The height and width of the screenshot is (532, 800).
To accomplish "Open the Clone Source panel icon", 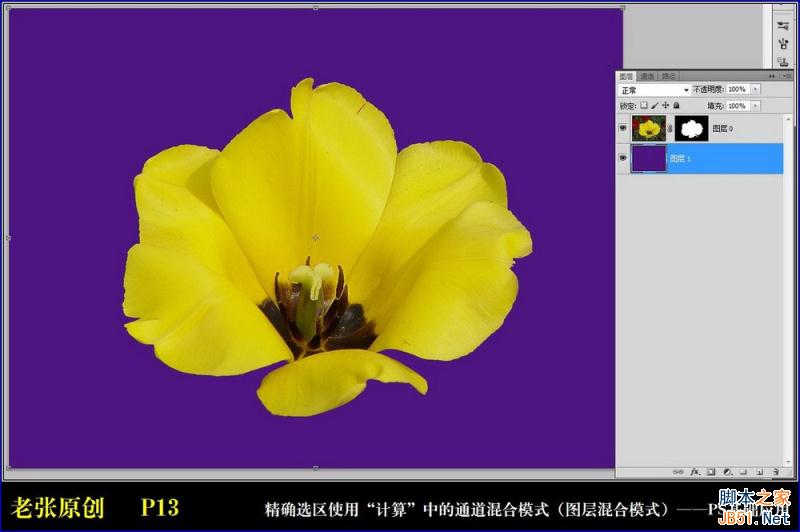I will pyautogui.click(x=783, y=62).
